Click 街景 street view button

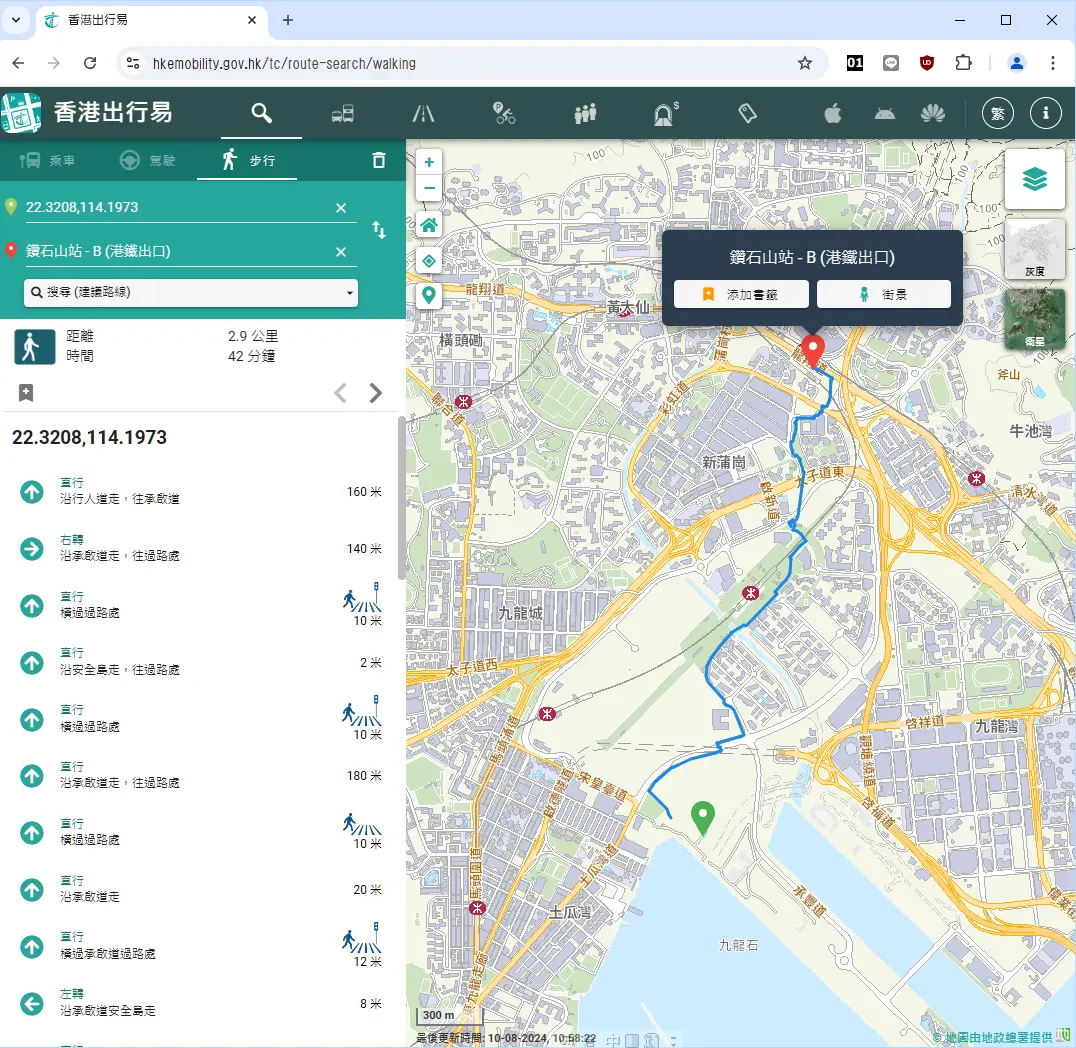pos(884,294)
